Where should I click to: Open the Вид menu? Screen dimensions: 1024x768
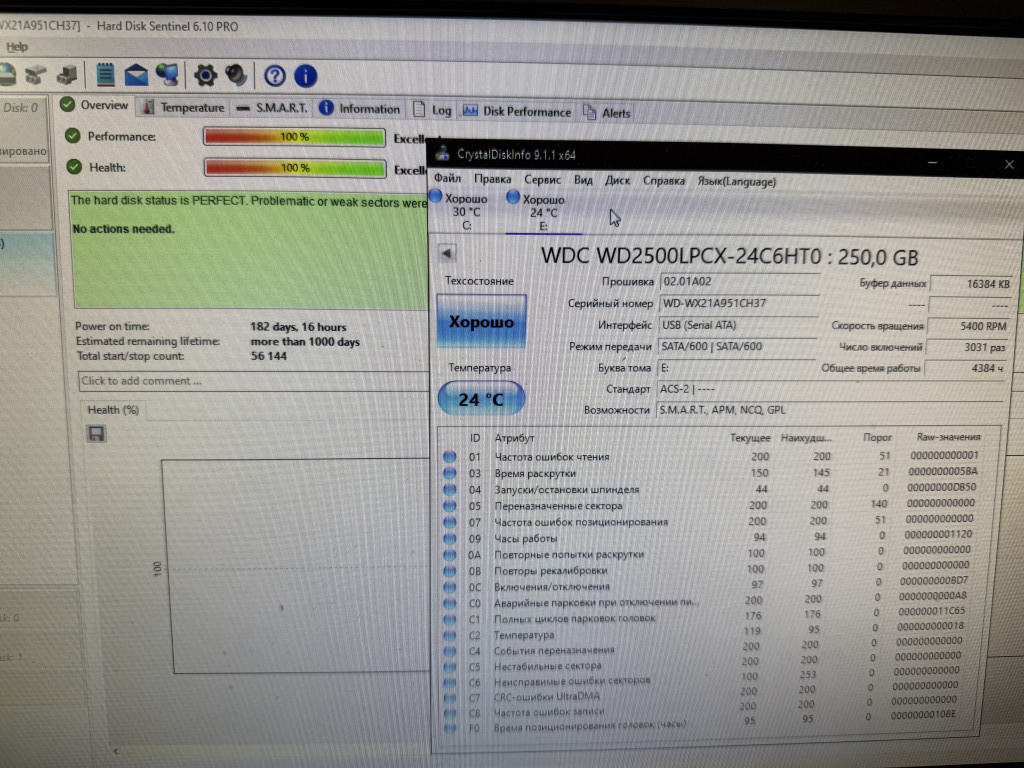tap(583, 180)
